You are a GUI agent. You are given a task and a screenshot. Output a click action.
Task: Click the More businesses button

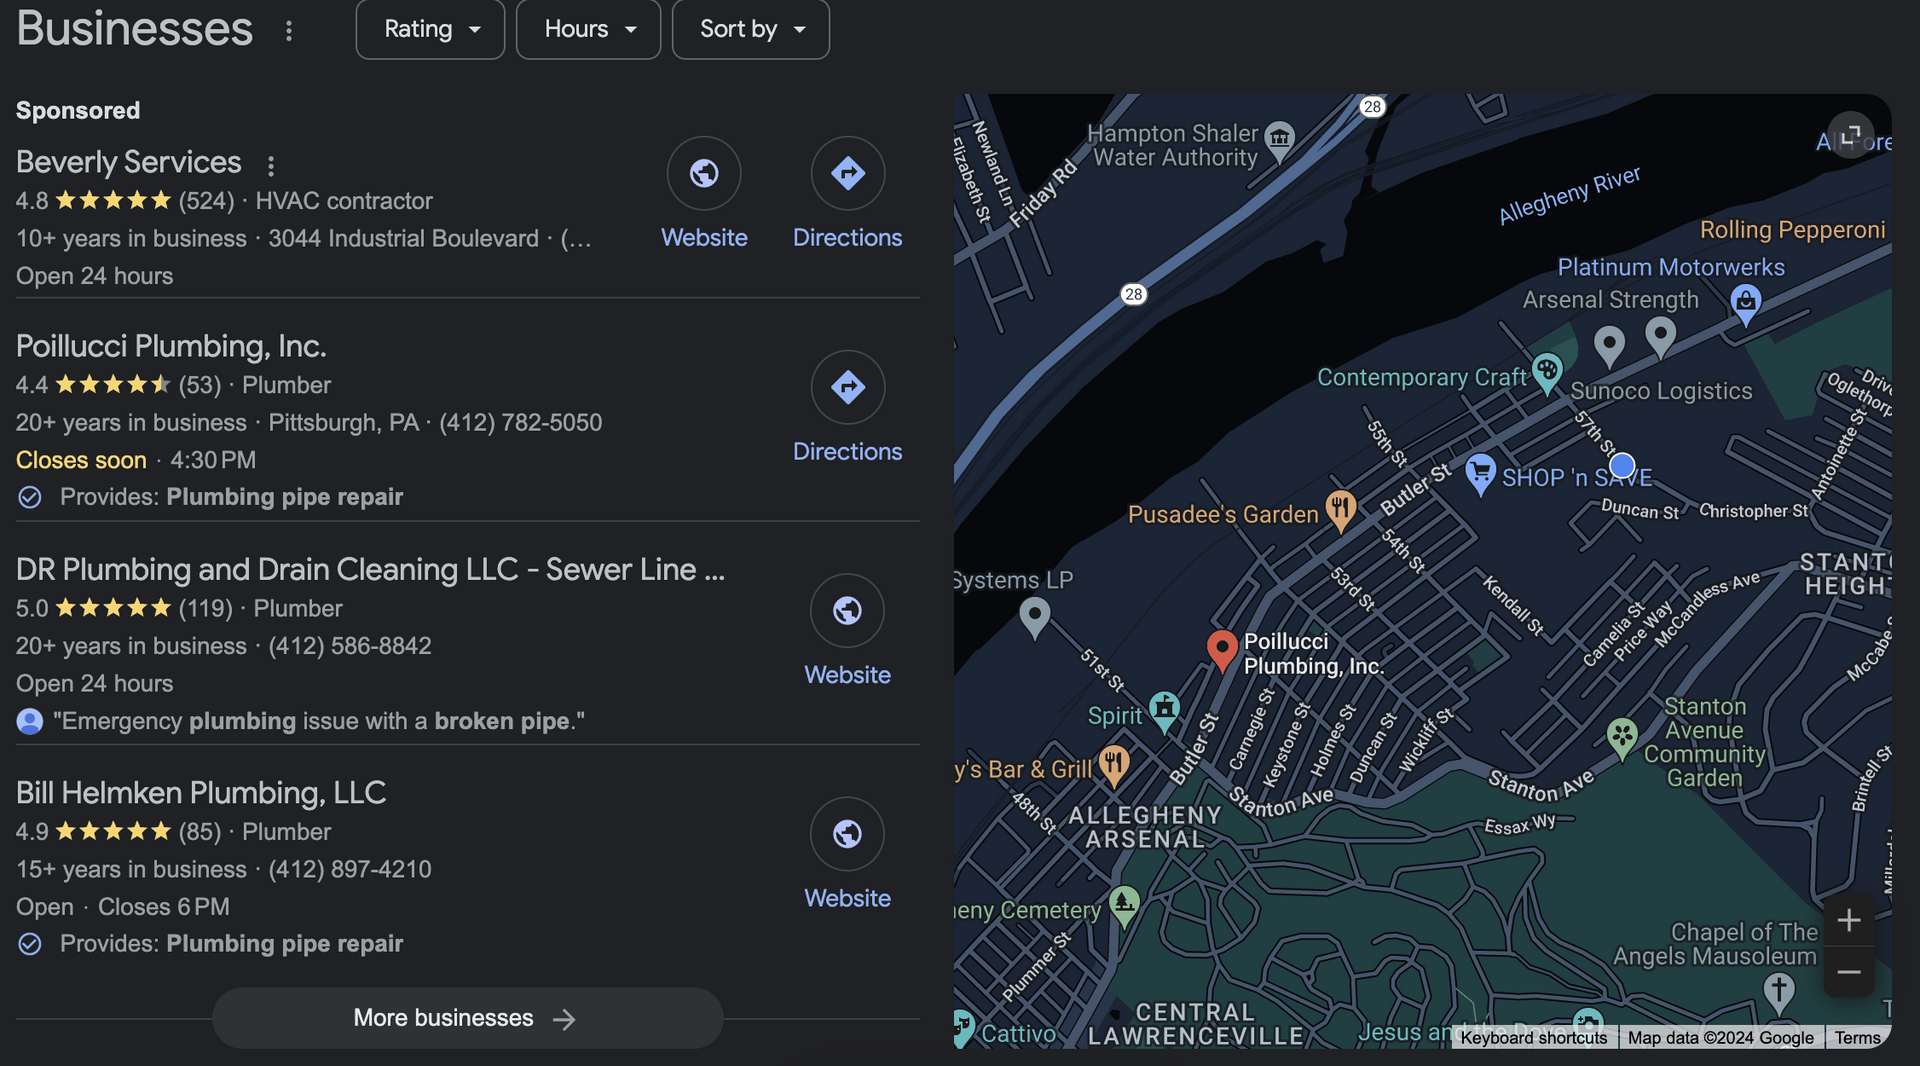click(467, 1018)
